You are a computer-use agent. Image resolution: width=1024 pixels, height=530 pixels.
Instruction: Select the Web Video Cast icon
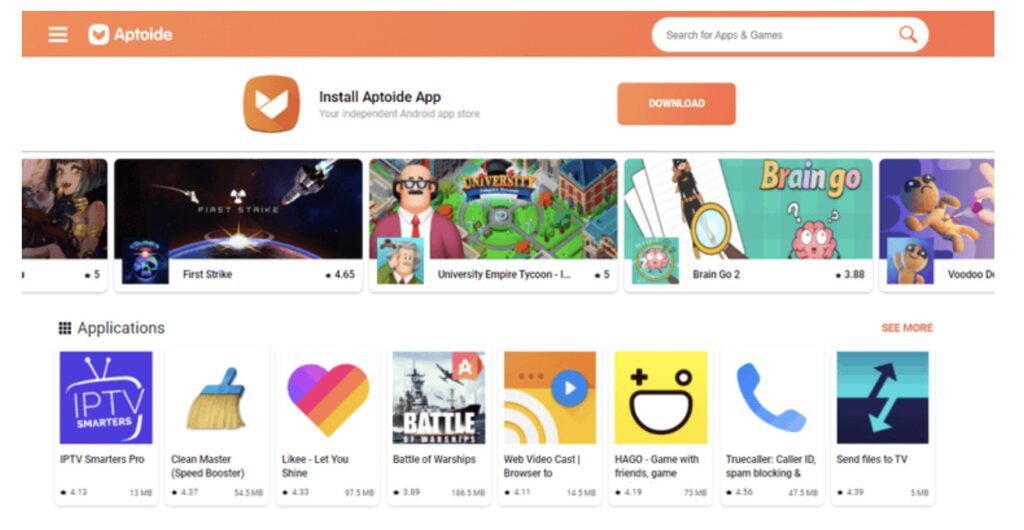pos(550,398)
